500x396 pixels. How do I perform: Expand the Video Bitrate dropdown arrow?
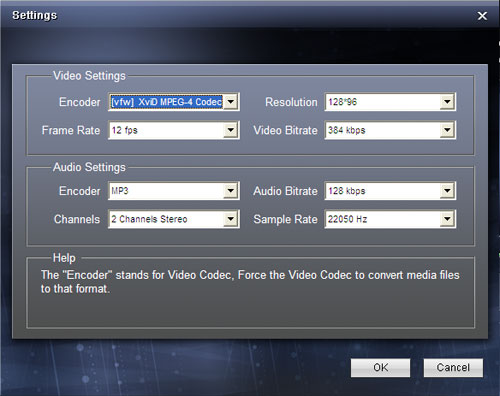[x=447, y=130]
